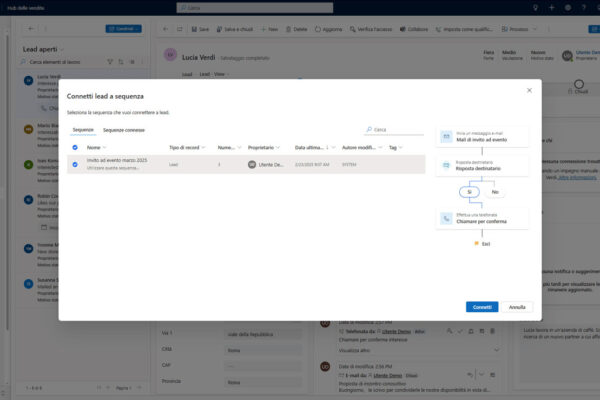This screenshot has height=400, width=600.
Task: Open the help question mark in top bar
Action: 584,8
